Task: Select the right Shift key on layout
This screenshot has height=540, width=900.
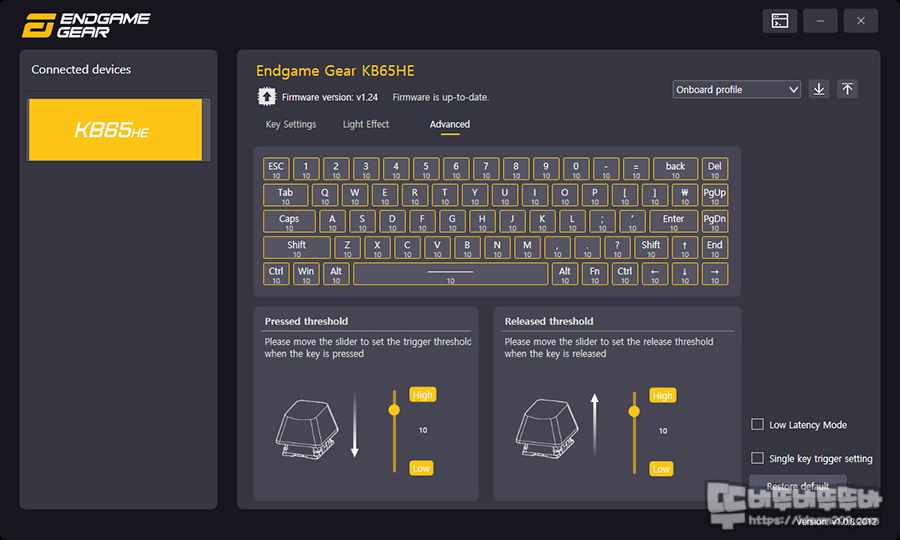Action: (x=651, y=247)
